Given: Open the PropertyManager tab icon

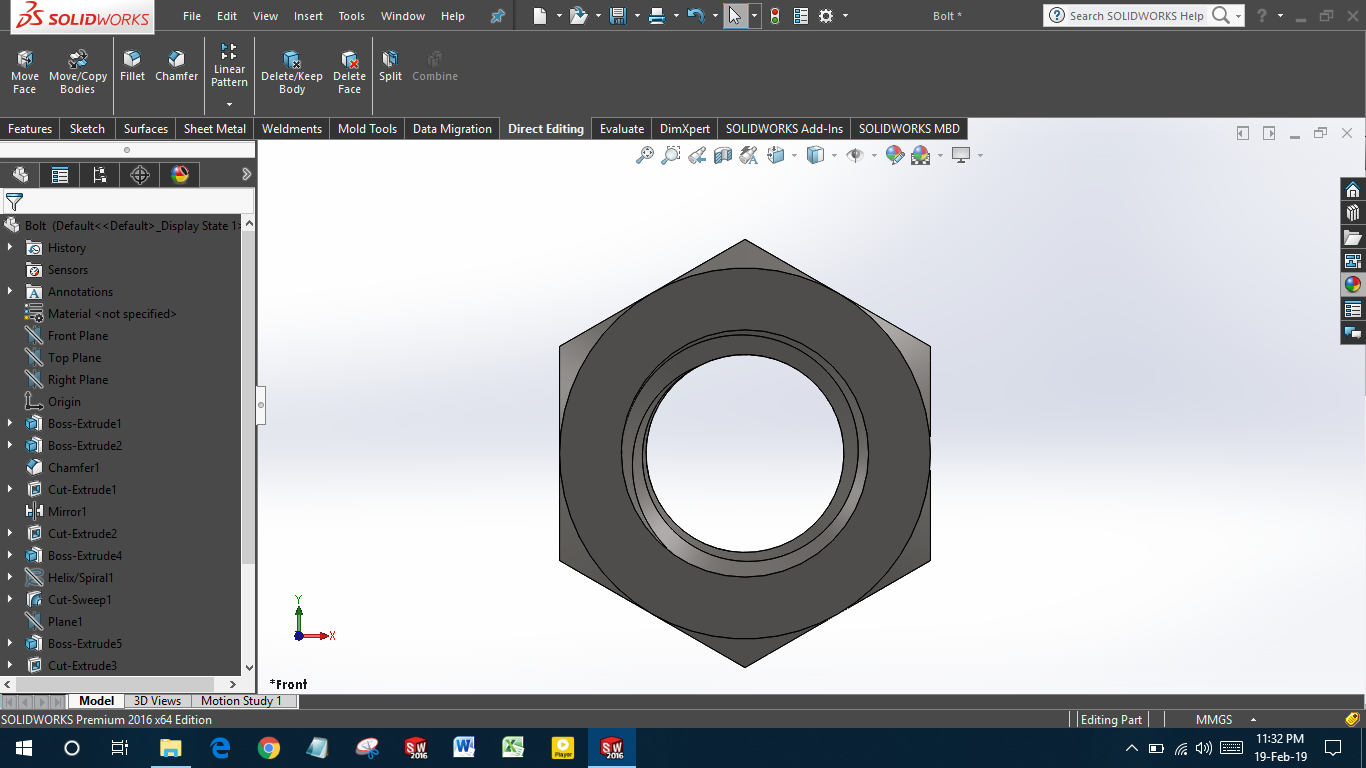Looking at the screenshot, I should (x=60, y=175).
